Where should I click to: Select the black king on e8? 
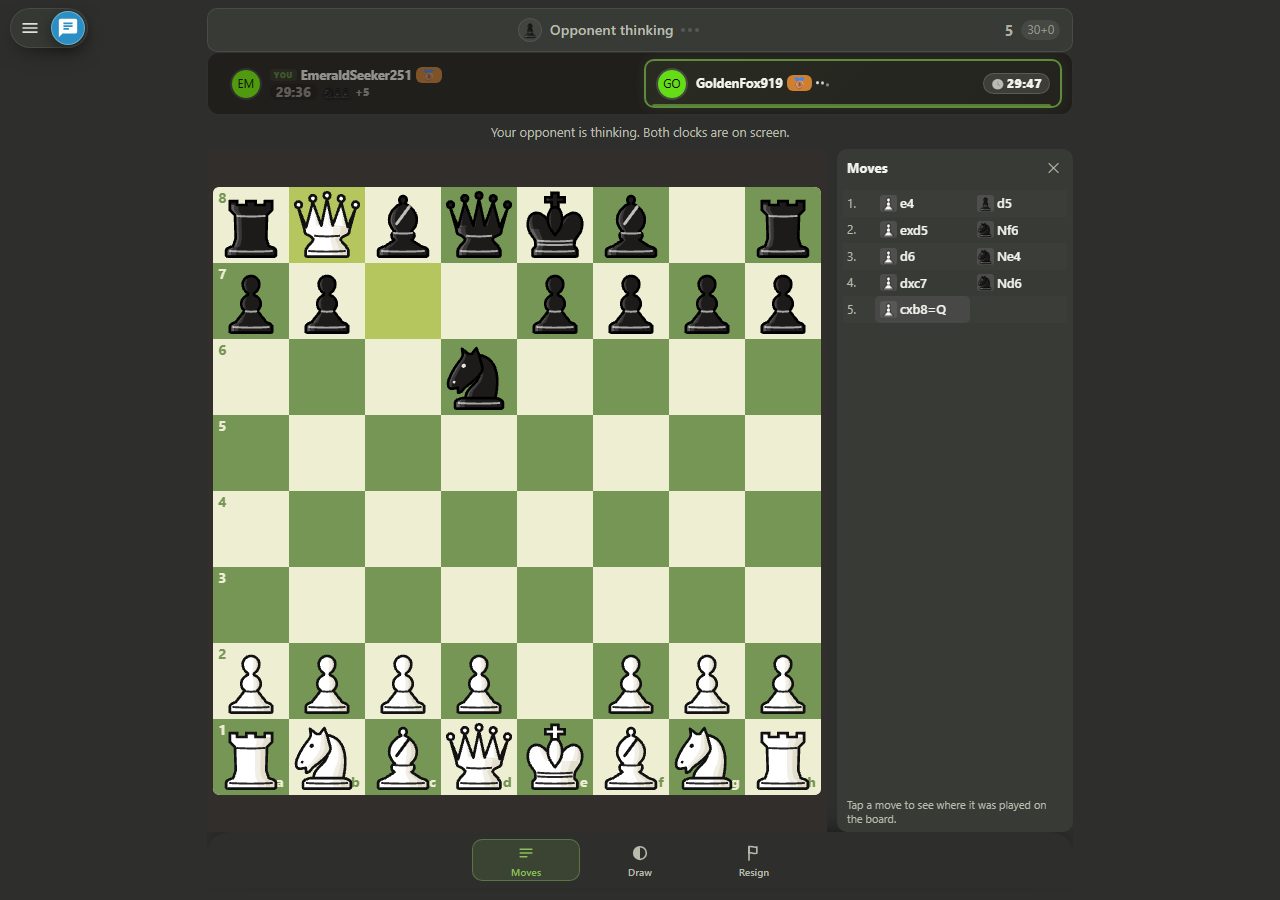click(x=555, y=225)
